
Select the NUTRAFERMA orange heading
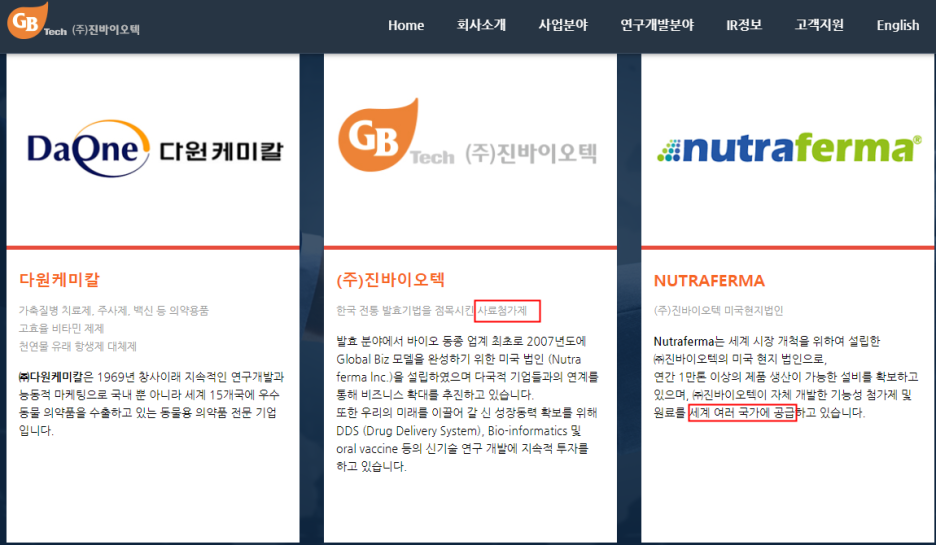(709, 281)
